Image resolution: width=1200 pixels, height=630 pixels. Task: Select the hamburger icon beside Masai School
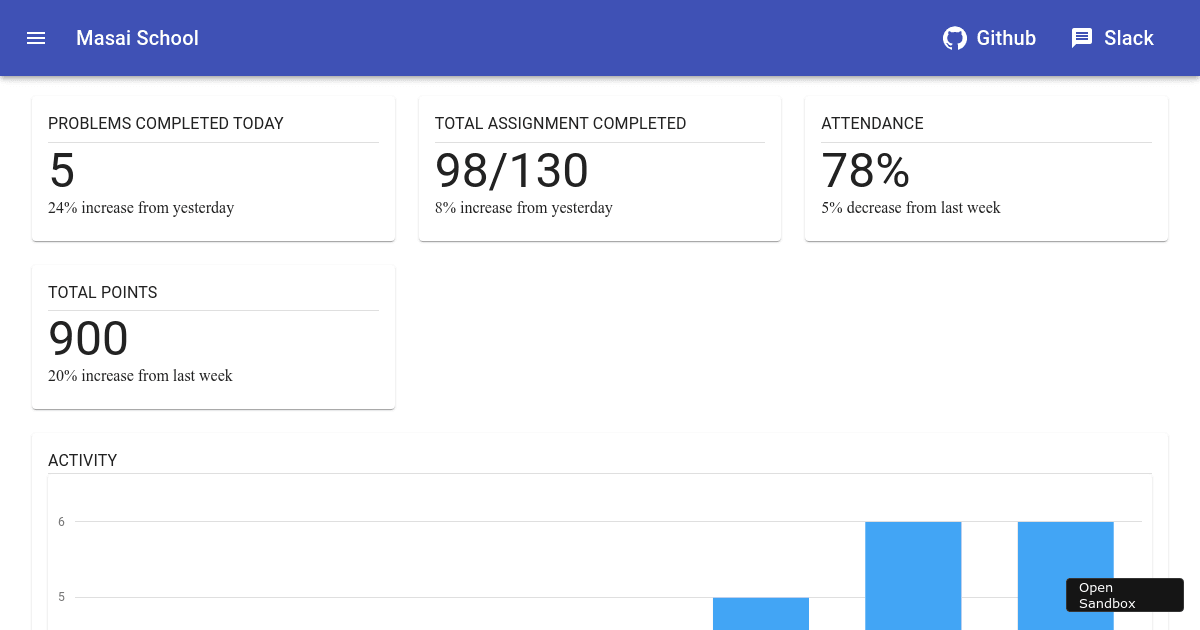point(36,38)
